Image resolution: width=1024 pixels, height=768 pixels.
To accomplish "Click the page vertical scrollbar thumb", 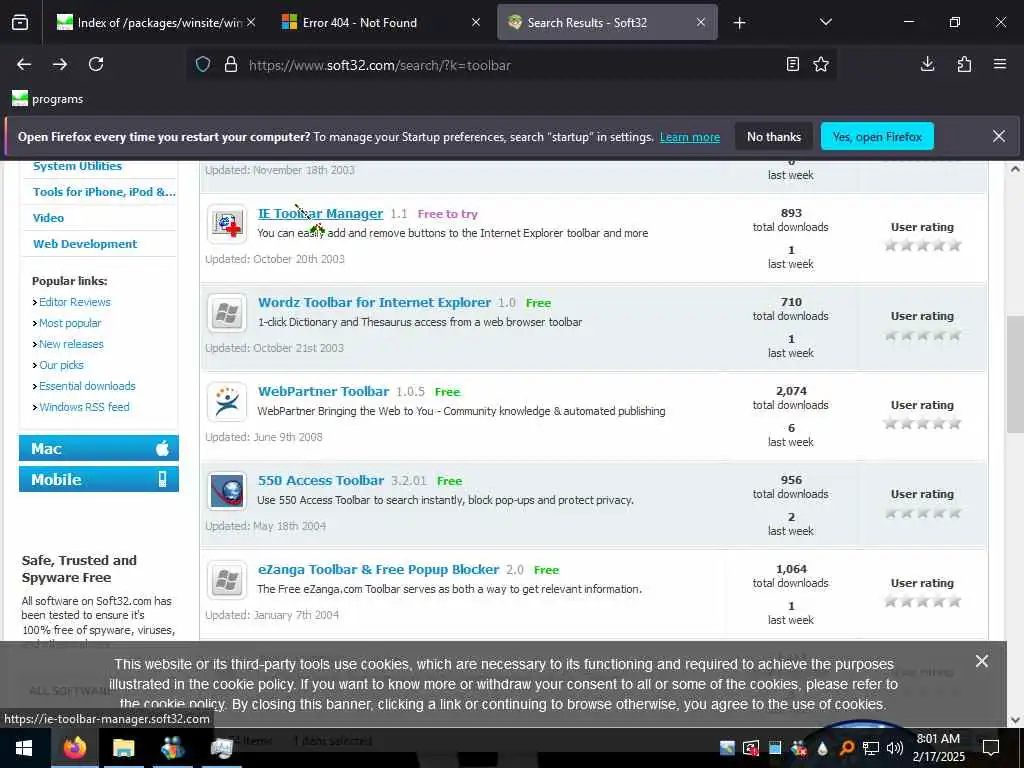I will coord(1014,374).
